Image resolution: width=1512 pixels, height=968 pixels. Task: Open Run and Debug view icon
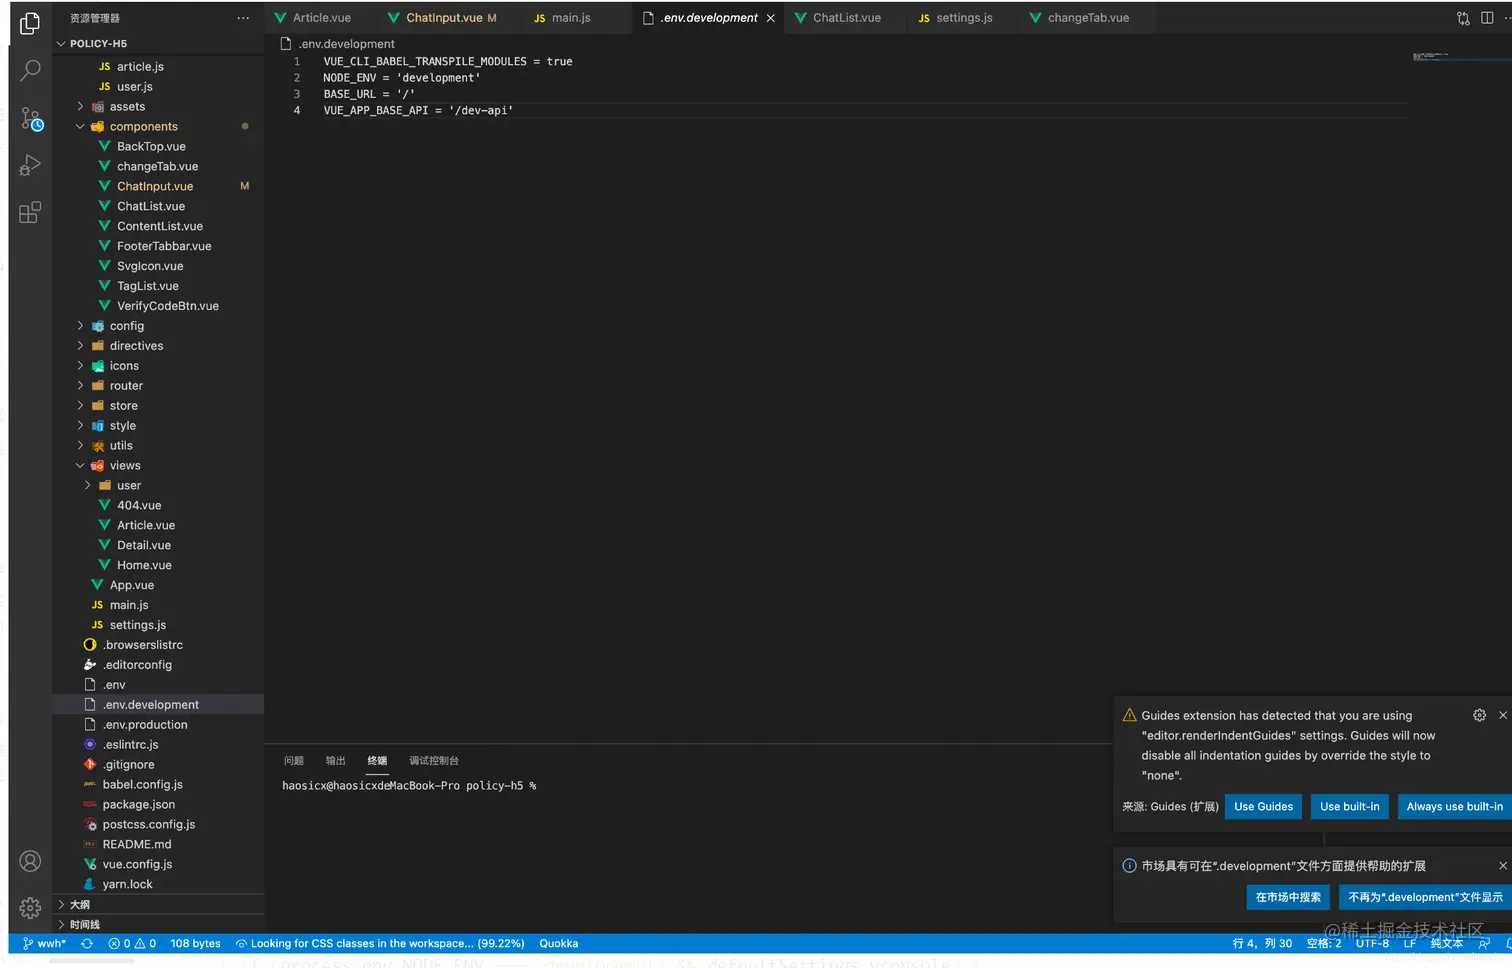click(30, 165)
